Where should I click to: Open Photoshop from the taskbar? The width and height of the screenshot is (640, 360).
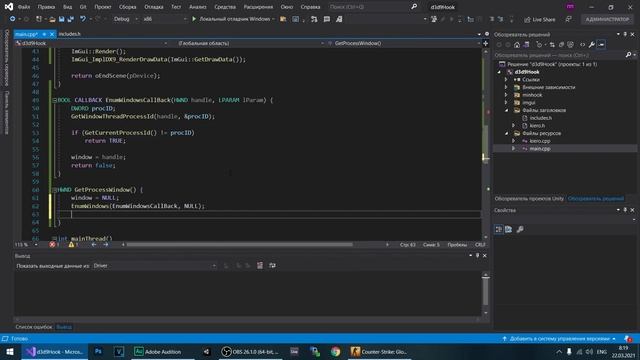pos(98,352)
